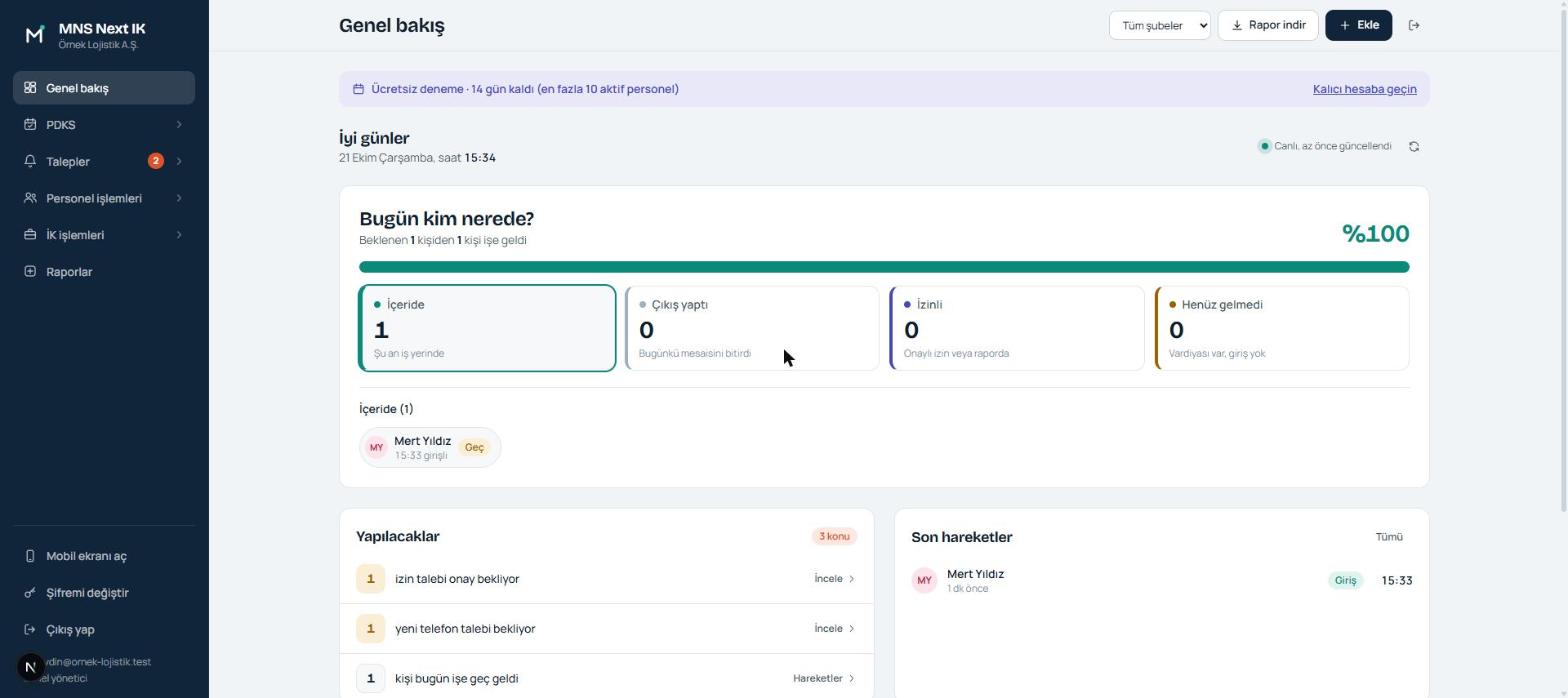
Task: Click the green attendance progress bar
Action: (884, 267)
